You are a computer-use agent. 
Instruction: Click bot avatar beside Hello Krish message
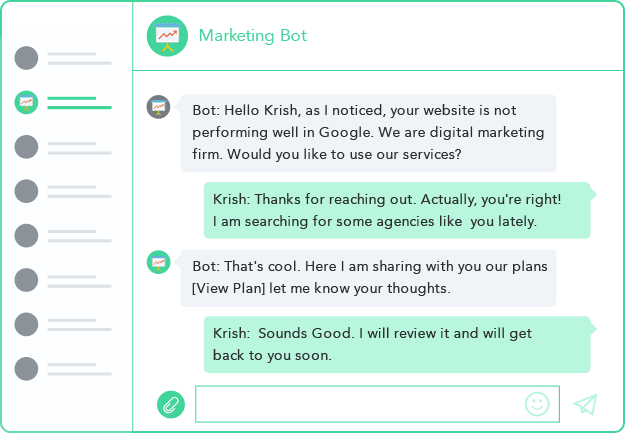pos(158,106)
